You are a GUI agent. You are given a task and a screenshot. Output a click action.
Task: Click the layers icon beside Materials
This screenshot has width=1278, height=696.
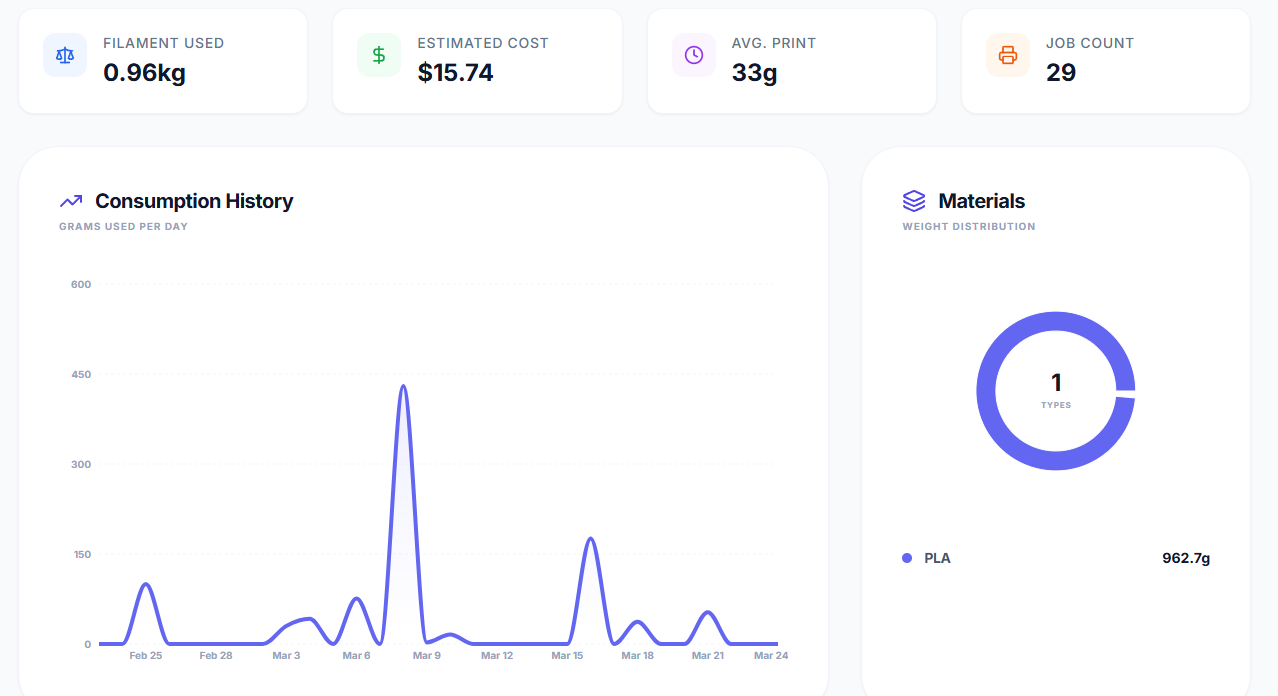(914, 201)
